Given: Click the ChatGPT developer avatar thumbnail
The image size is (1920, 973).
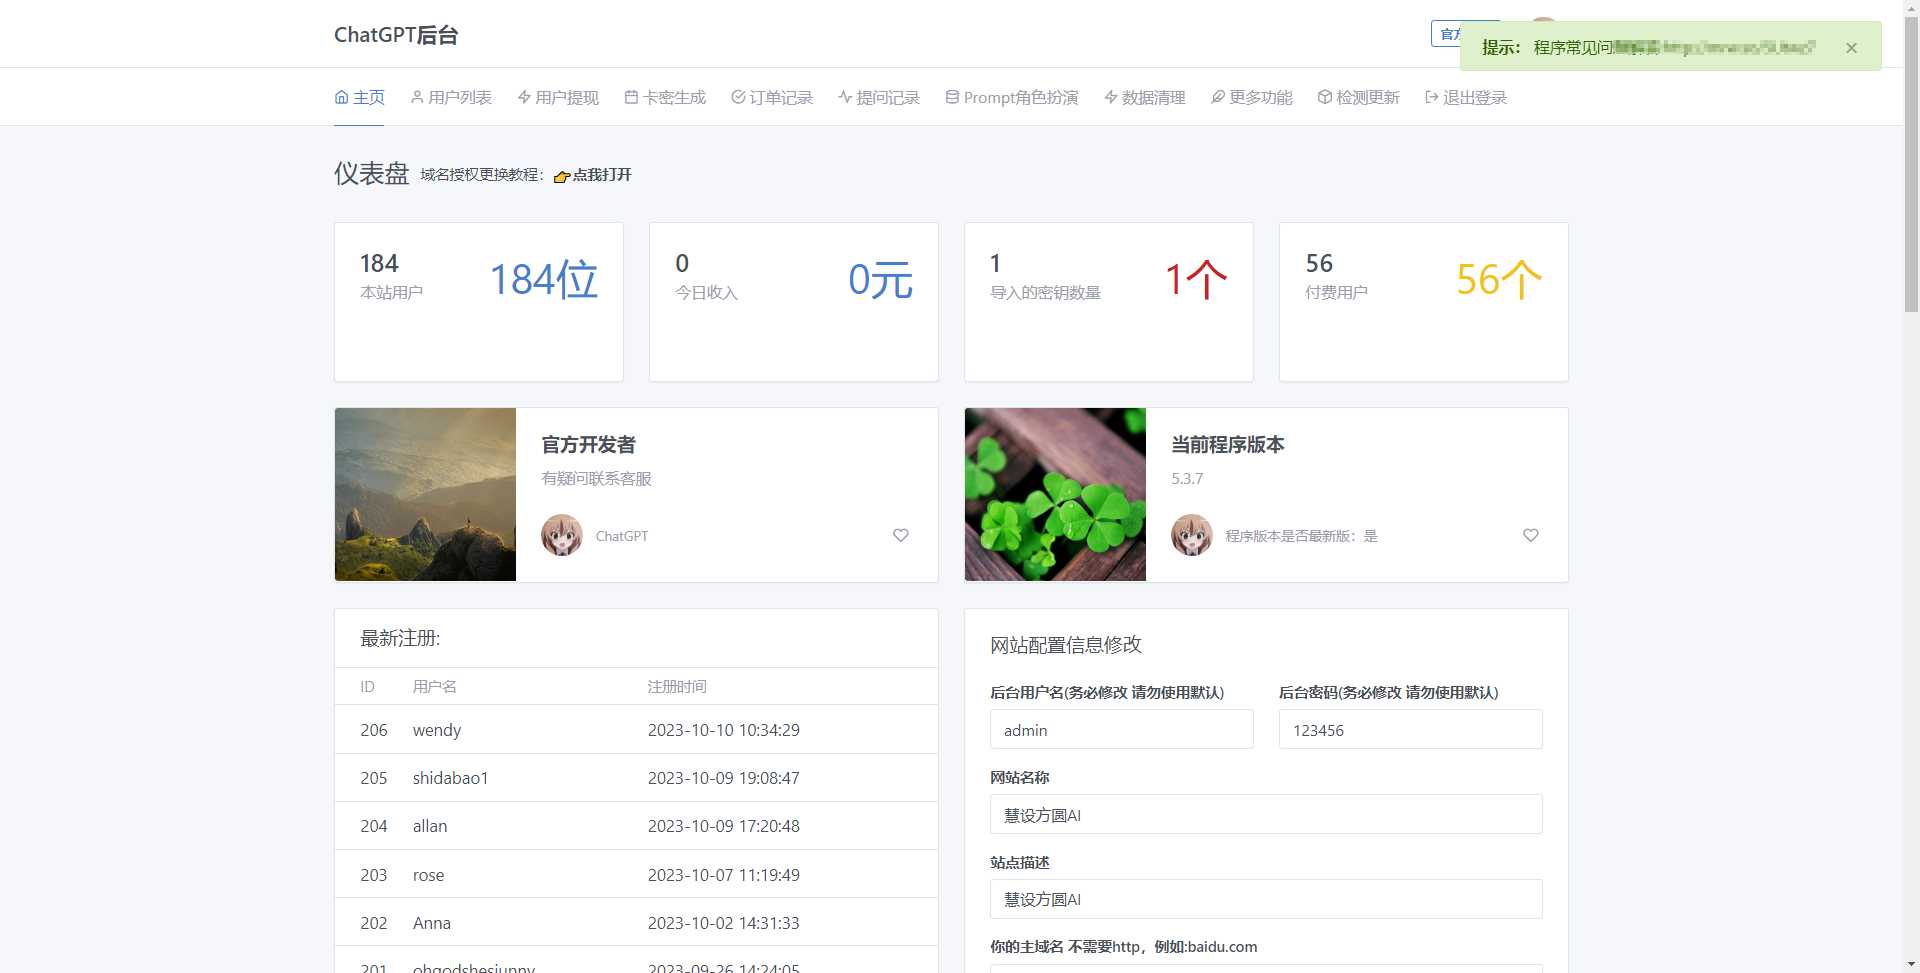Looking at the screenshot, I should [562, 535].
